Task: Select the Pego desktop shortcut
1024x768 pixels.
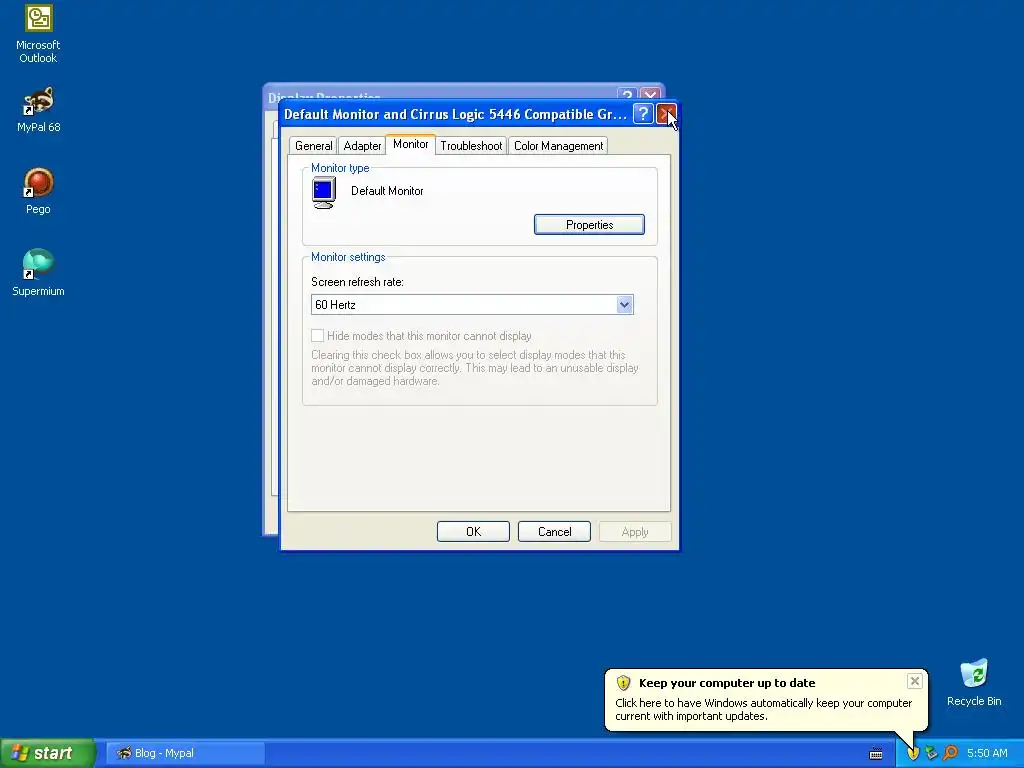Action: pyautogui.click(x=38, y=191)
